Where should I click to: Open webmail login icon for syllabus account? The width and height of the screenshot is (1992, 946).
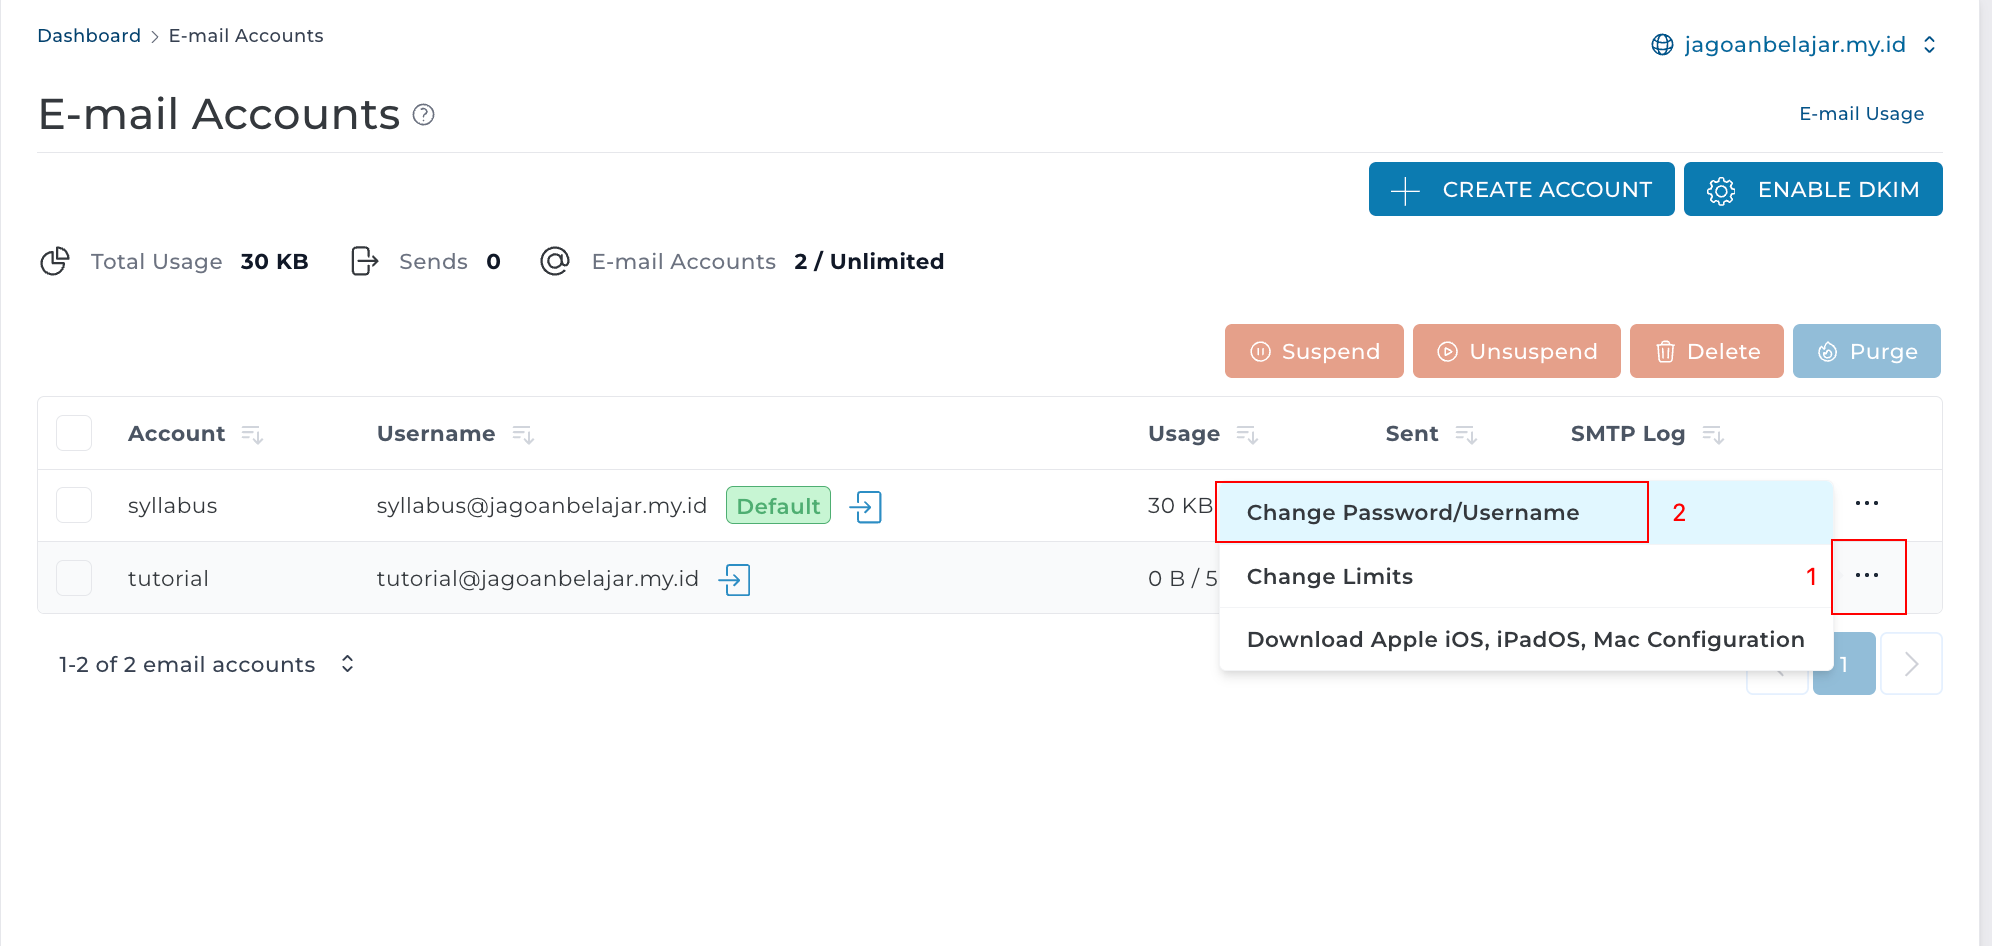pos(866,507)
